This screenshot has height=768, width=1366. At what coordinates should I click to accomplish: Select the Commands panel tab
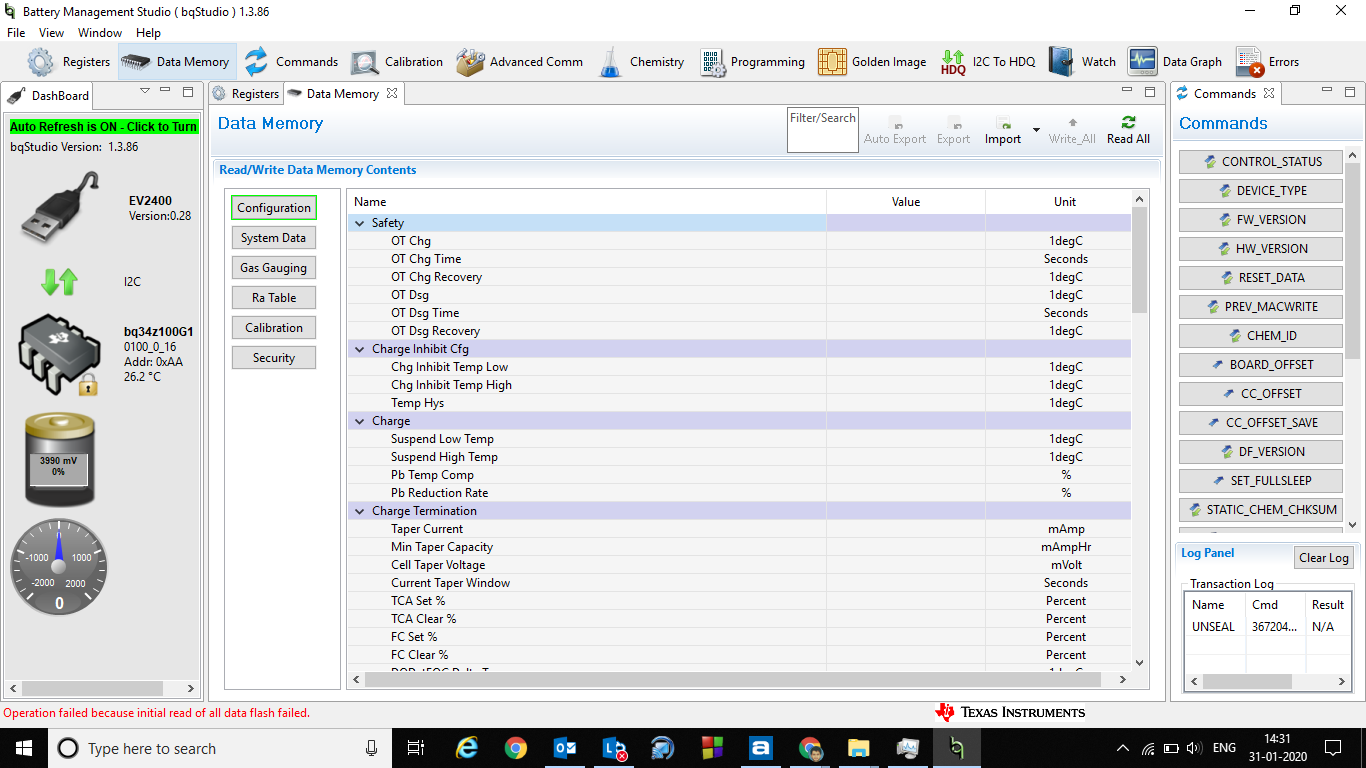tap(1224, 94)
